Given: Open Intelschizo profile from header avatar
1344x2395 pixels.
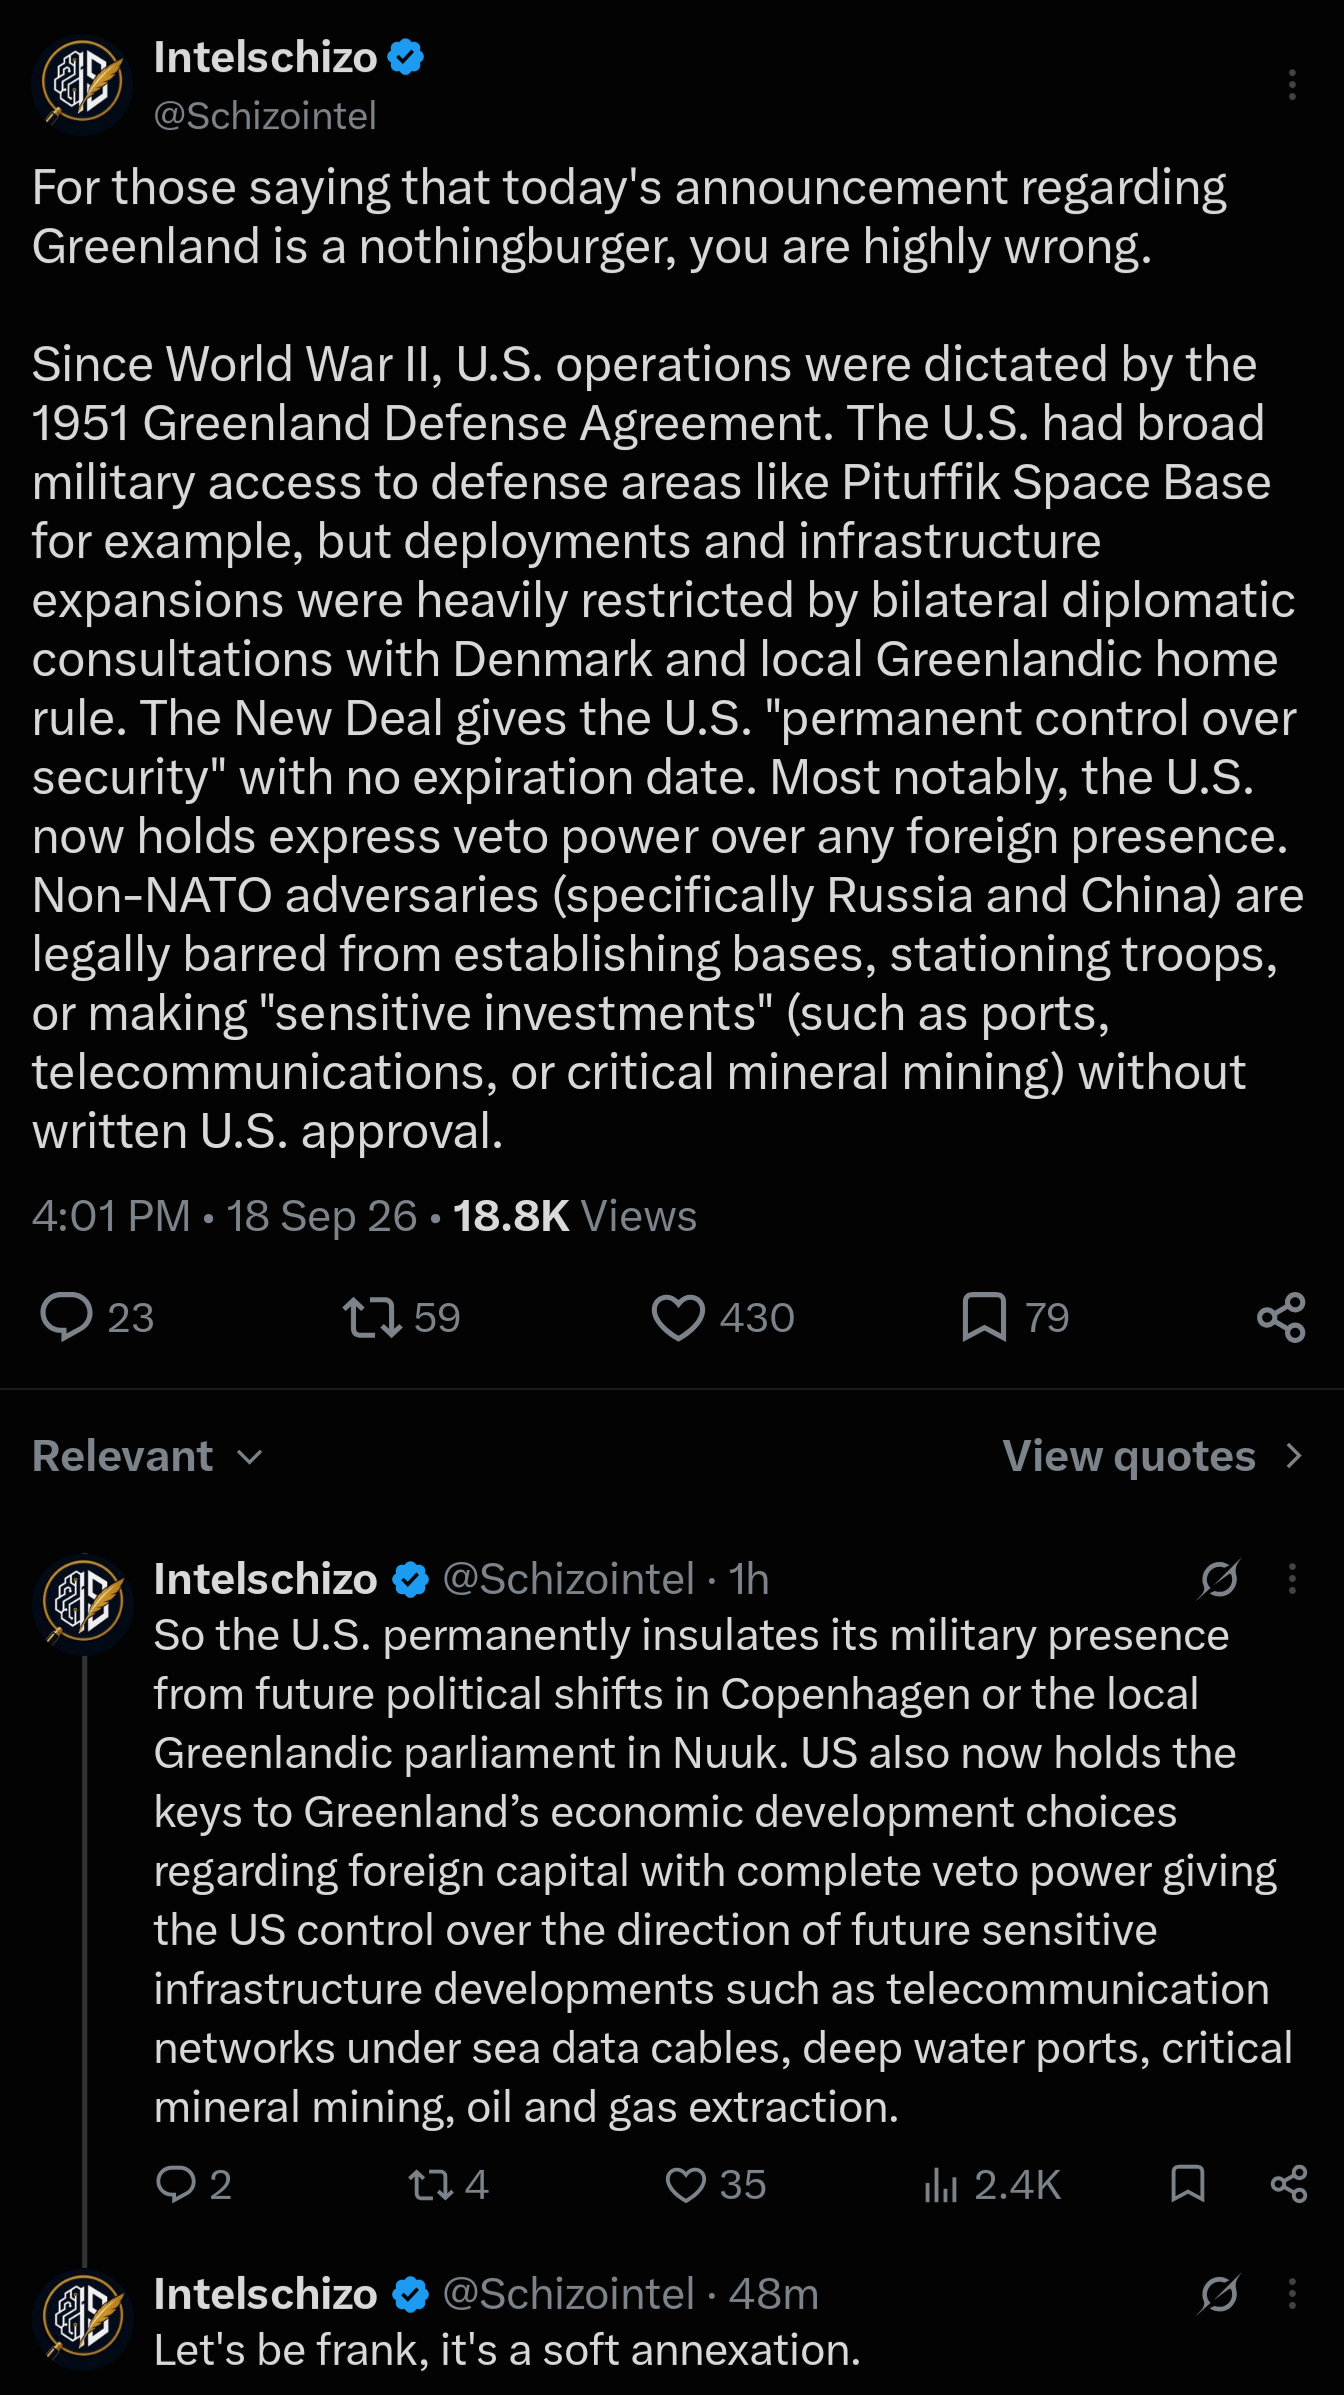Looking at the screenshot, I should pyautogui.click(x=82, y=85).
